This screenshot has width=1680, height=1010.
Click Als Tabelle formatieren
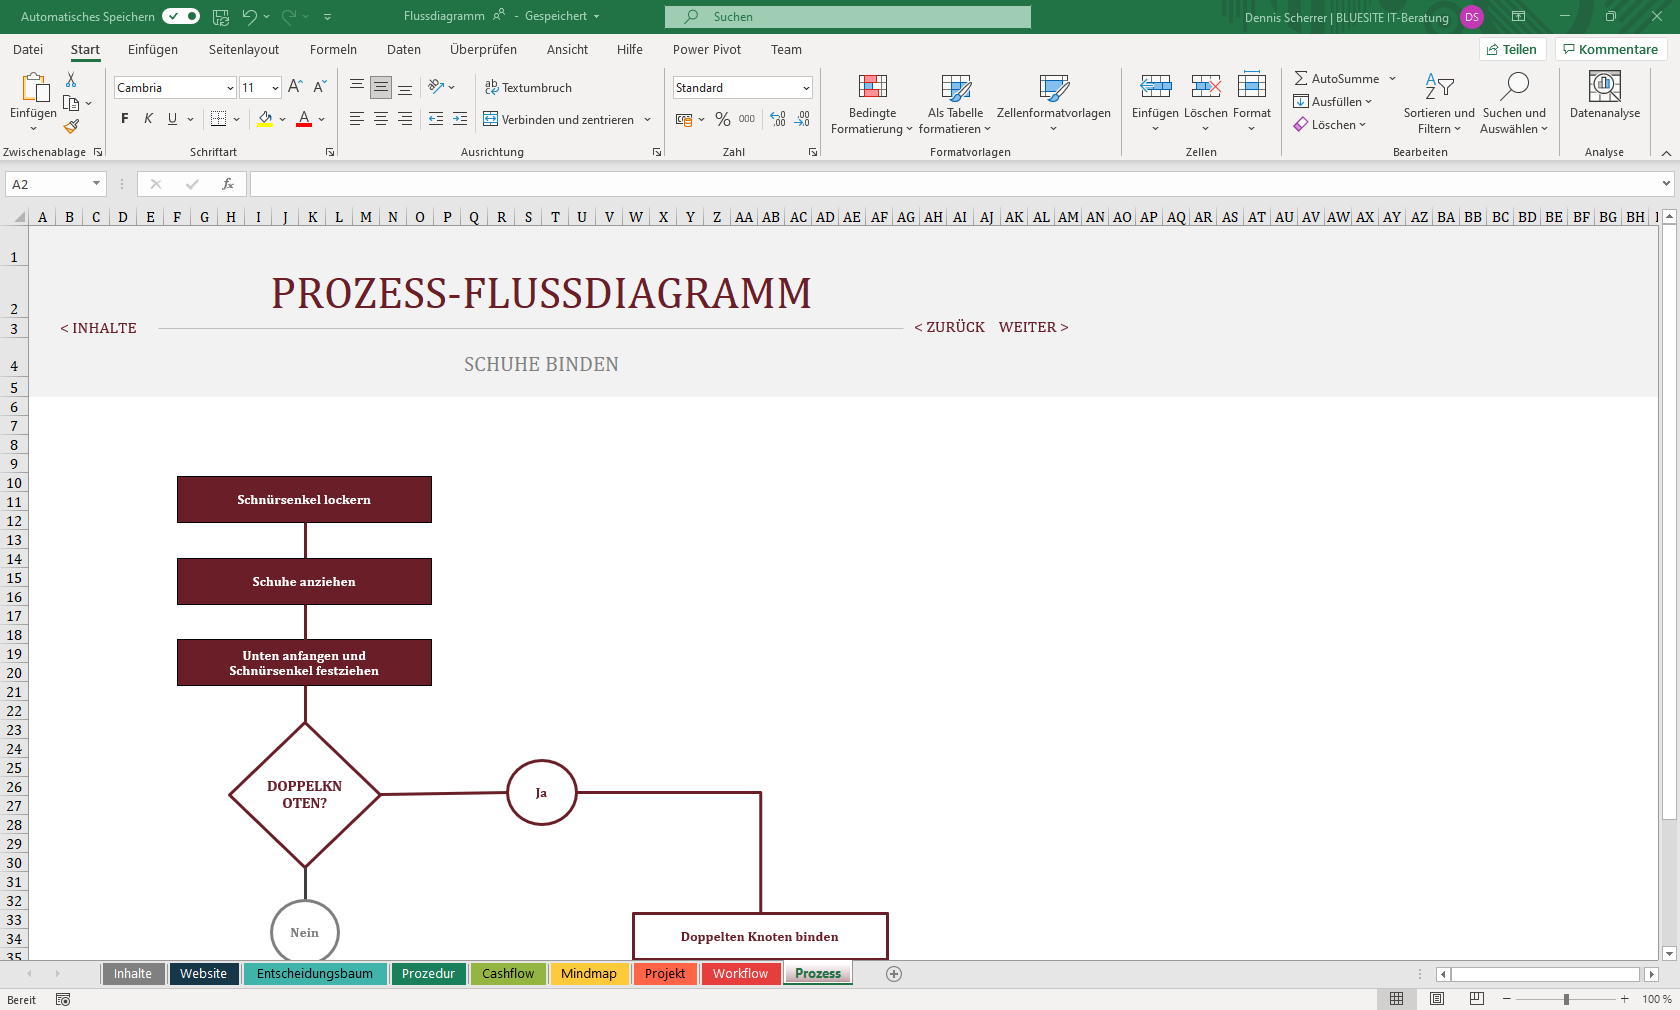954,103
